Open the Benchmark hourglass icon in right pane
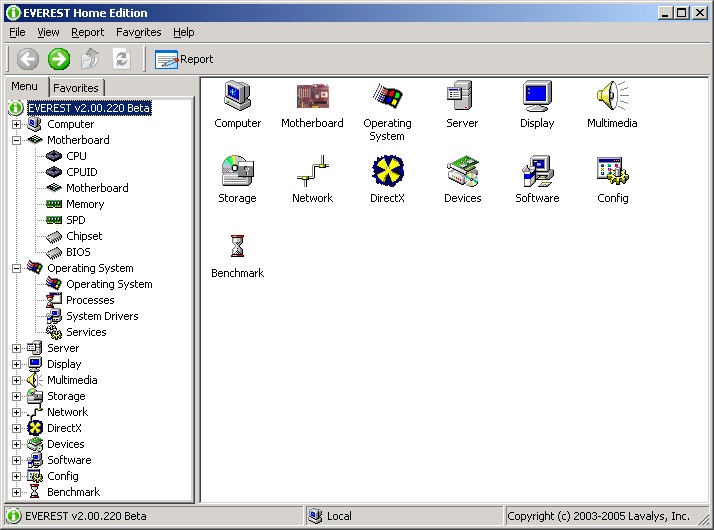Viewport: 714px width, 530px height. click(237, 246)
